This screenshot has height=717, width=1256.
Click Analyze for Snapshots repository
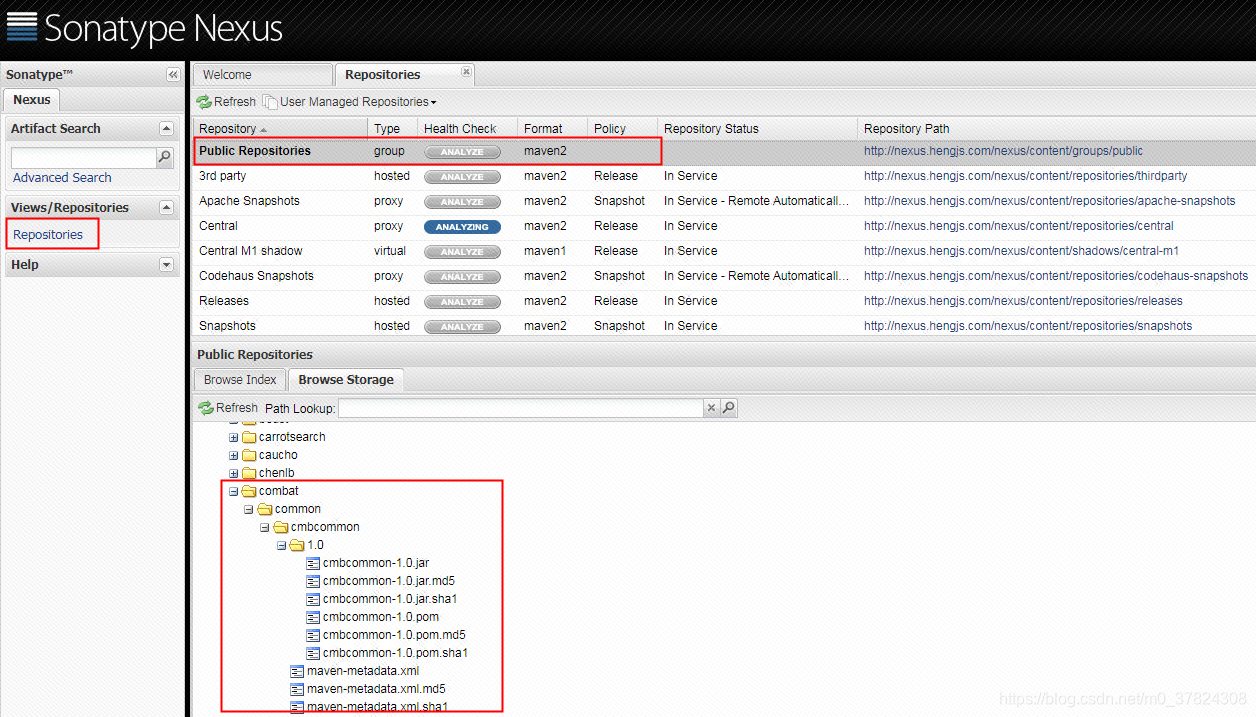(462, 327)
